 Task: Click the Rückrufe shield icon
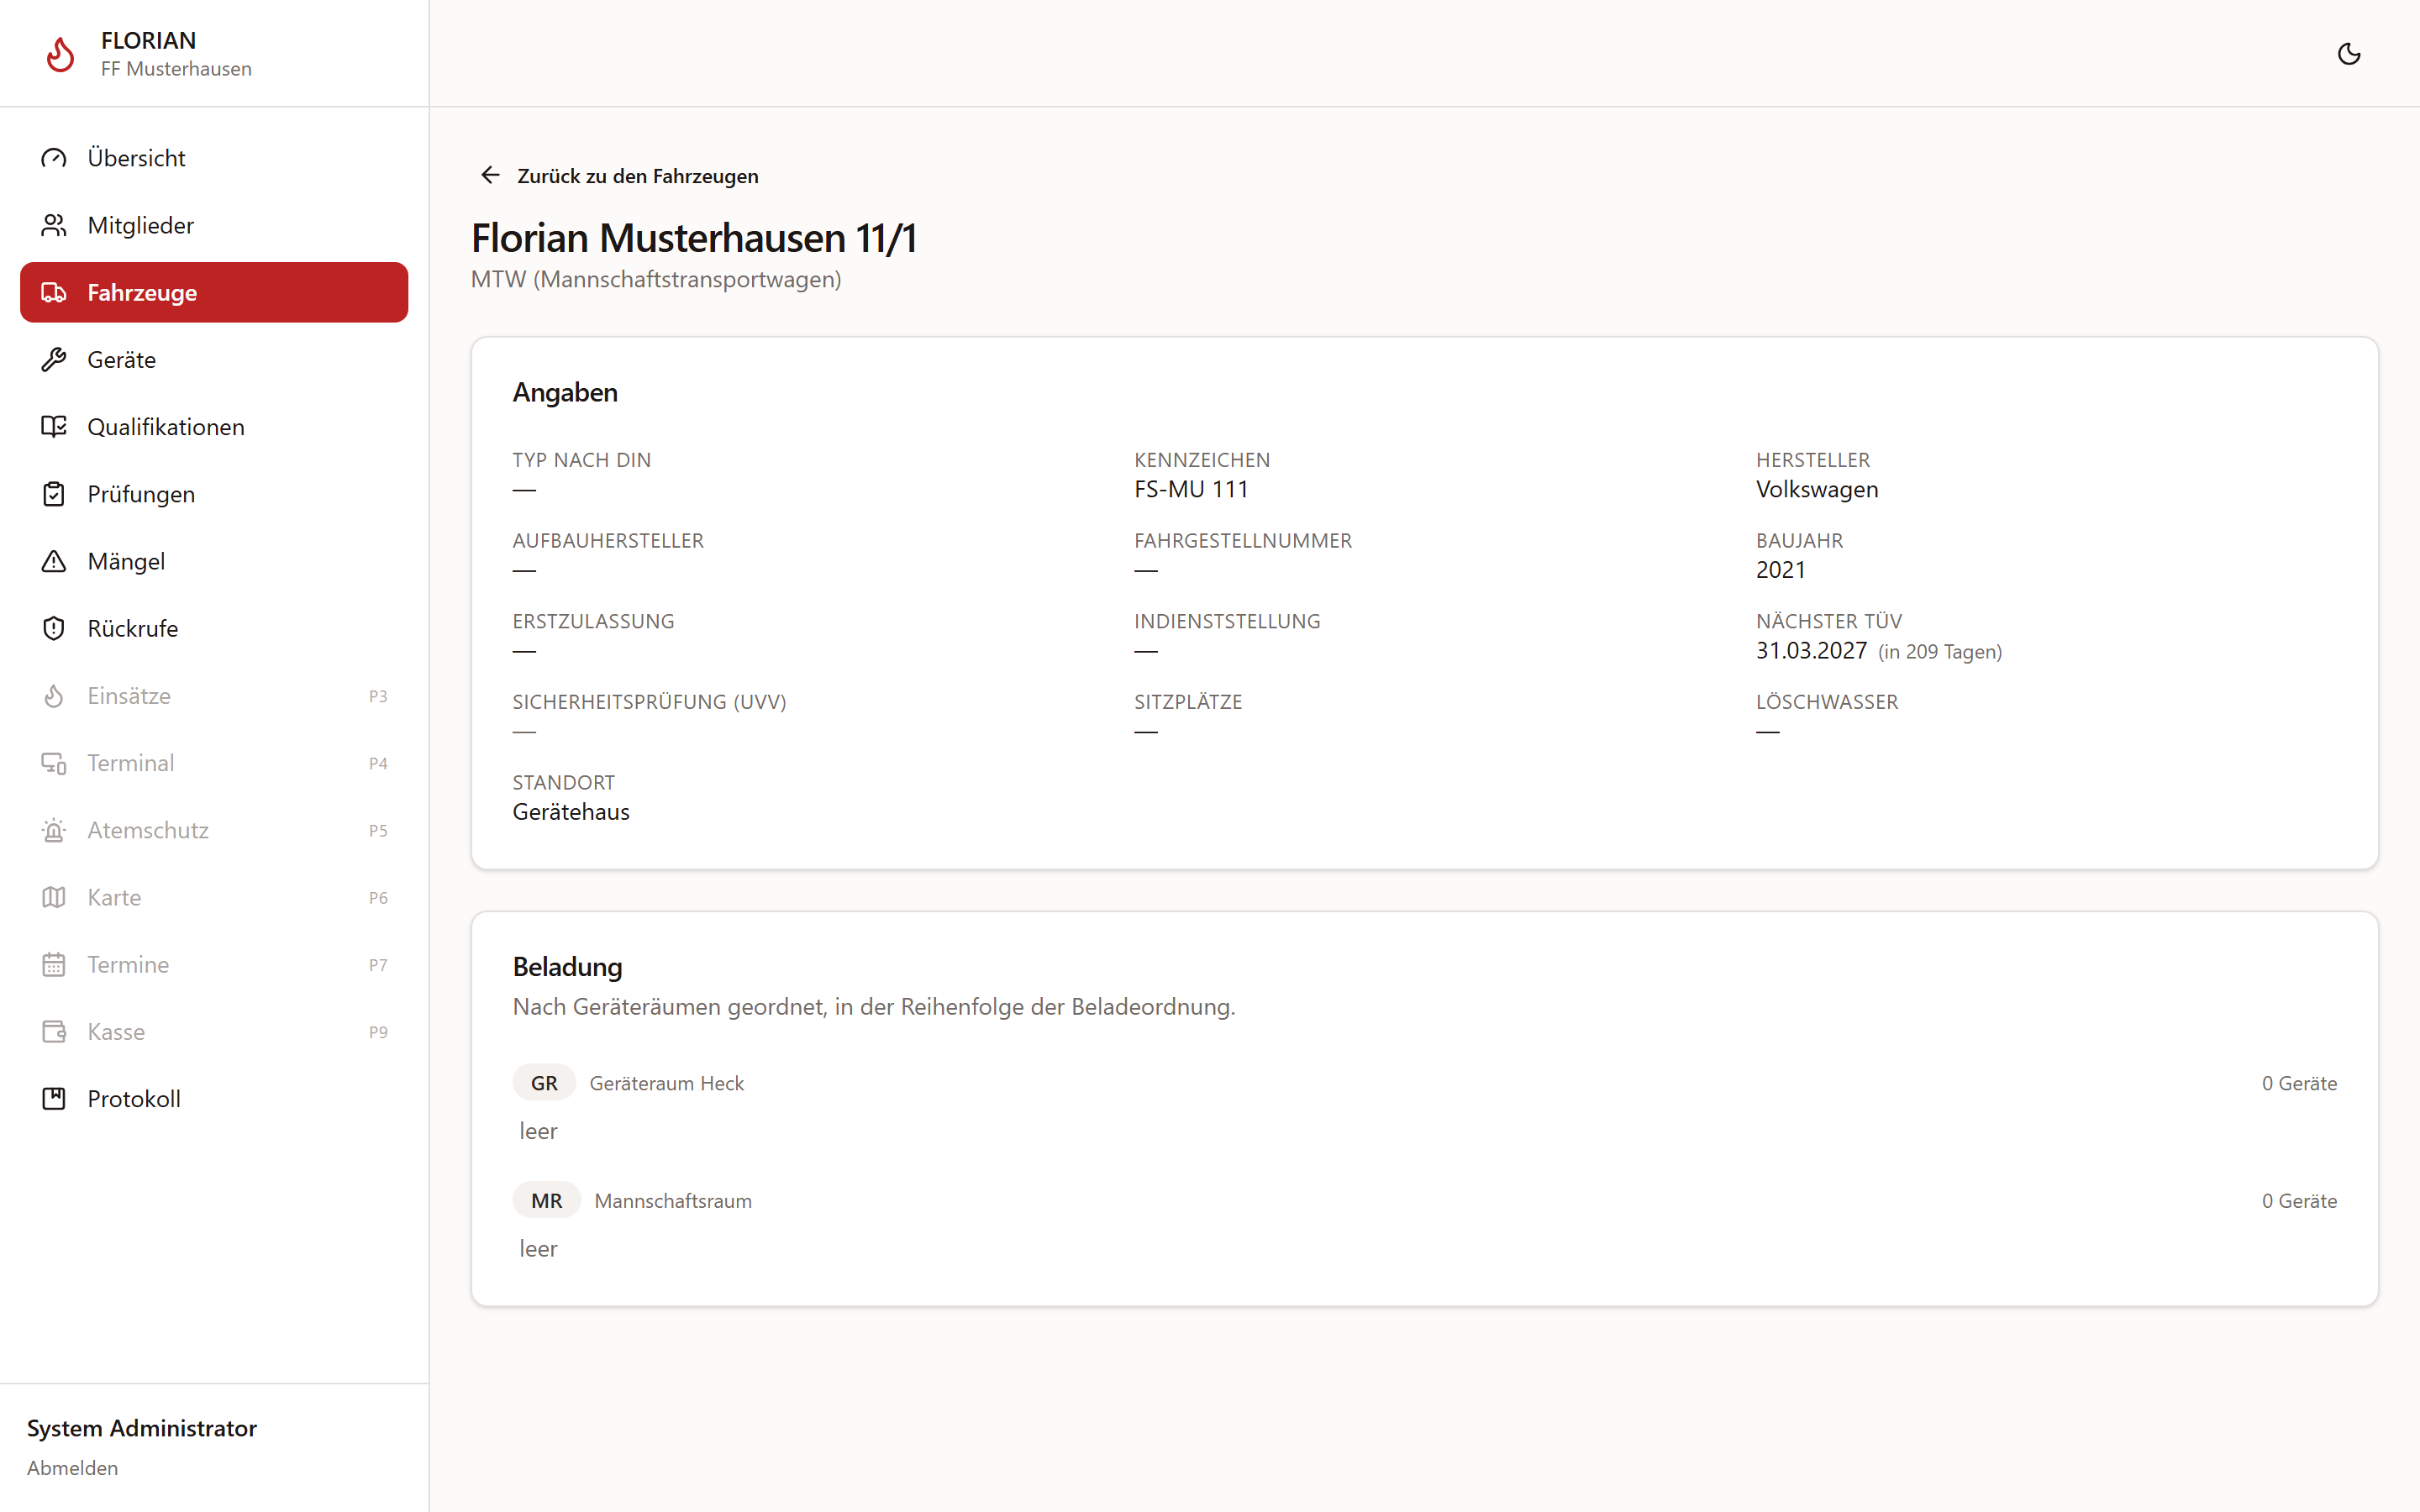tap(54, 628)
